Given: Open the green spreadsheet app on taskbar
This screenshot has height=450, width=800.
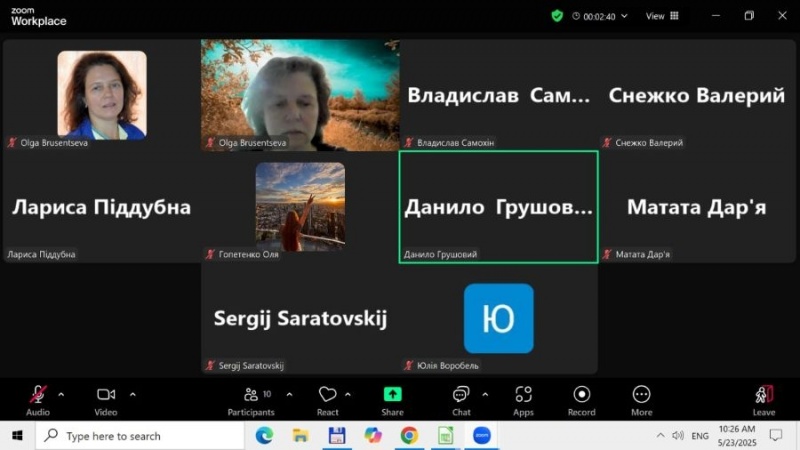Looking at the screenshot, I should point(445,436).
